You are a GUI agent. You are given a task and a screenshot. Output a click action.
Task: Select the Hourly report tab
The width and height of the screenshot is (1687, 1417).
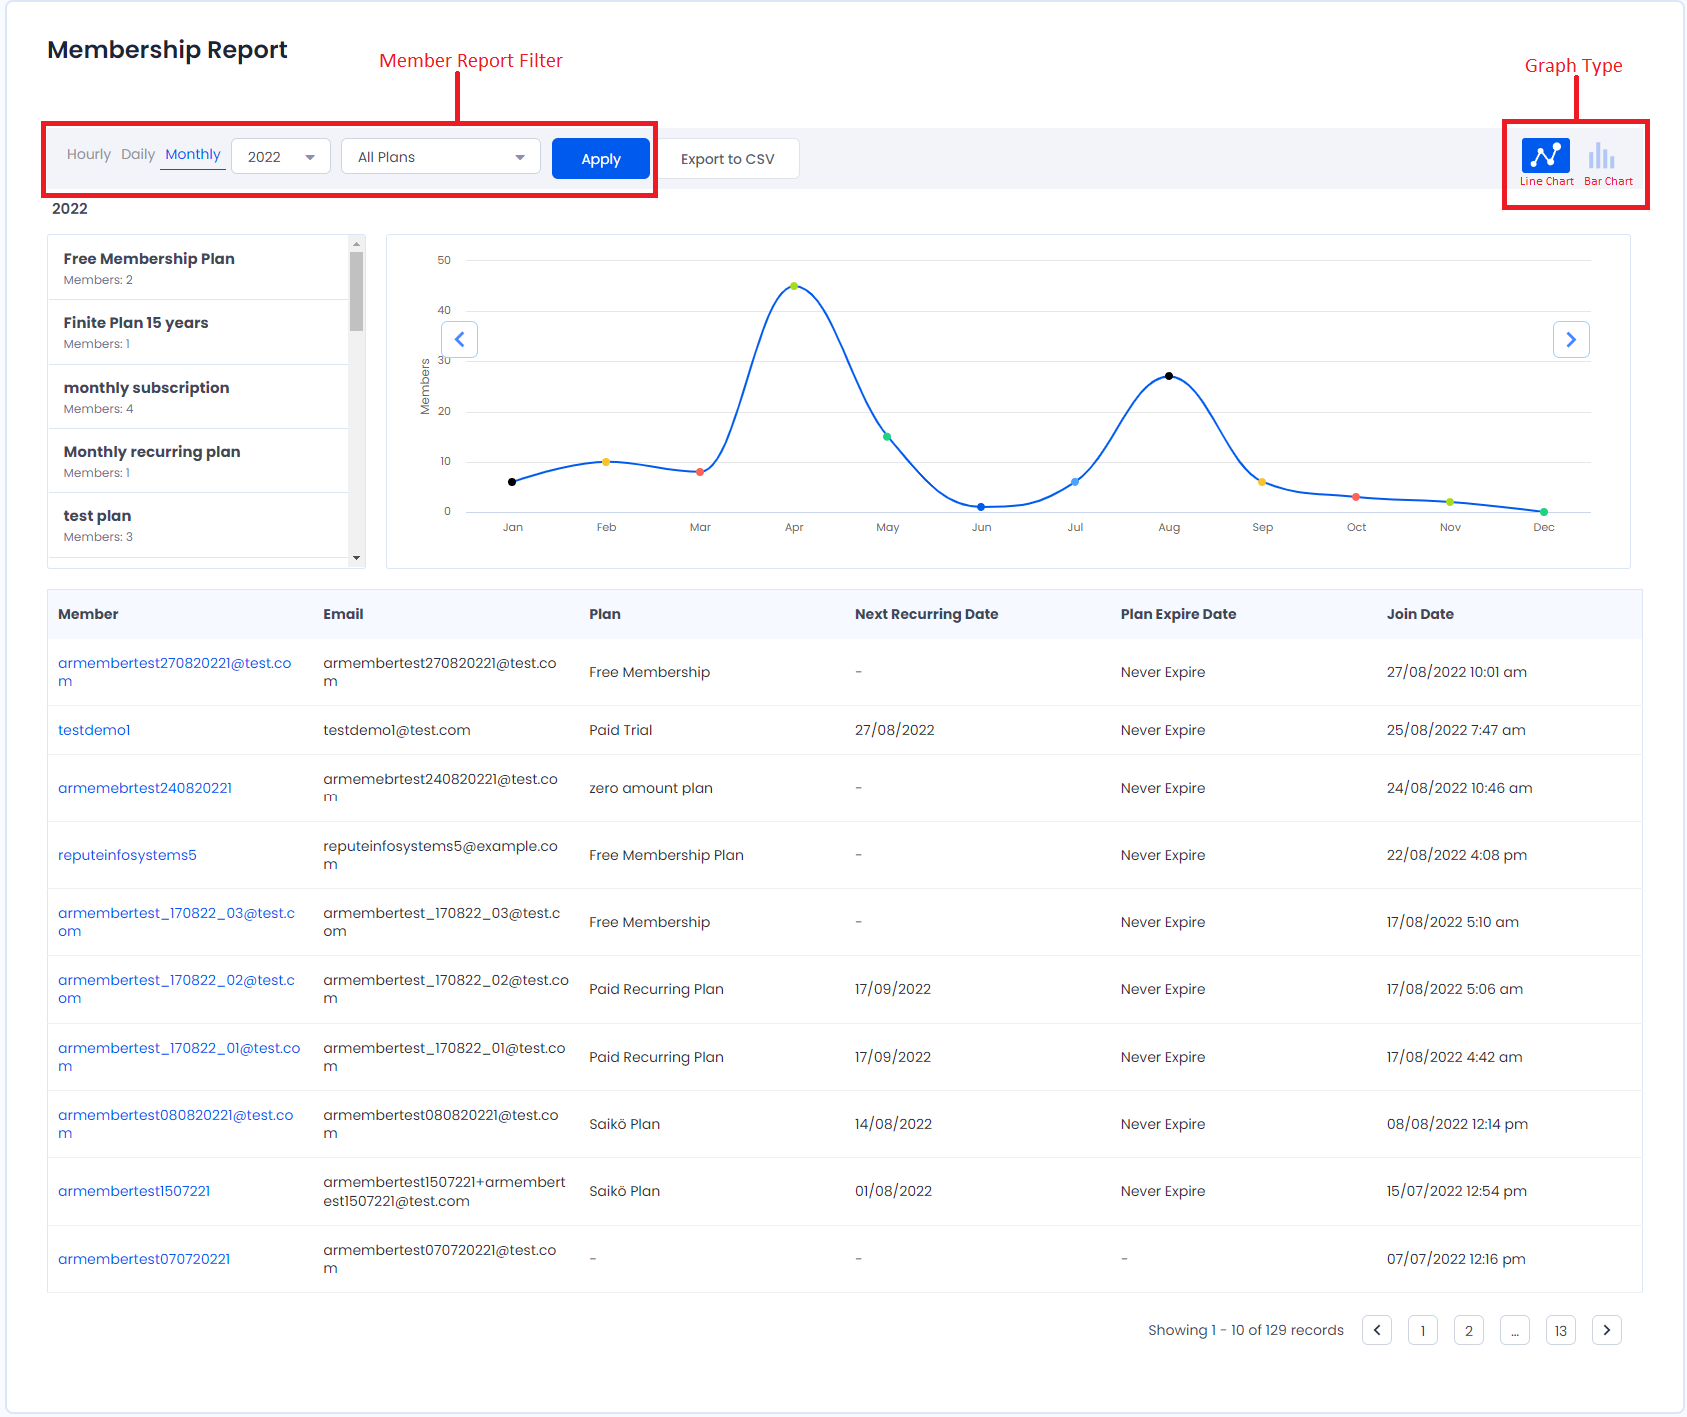[x=89, y=154]
